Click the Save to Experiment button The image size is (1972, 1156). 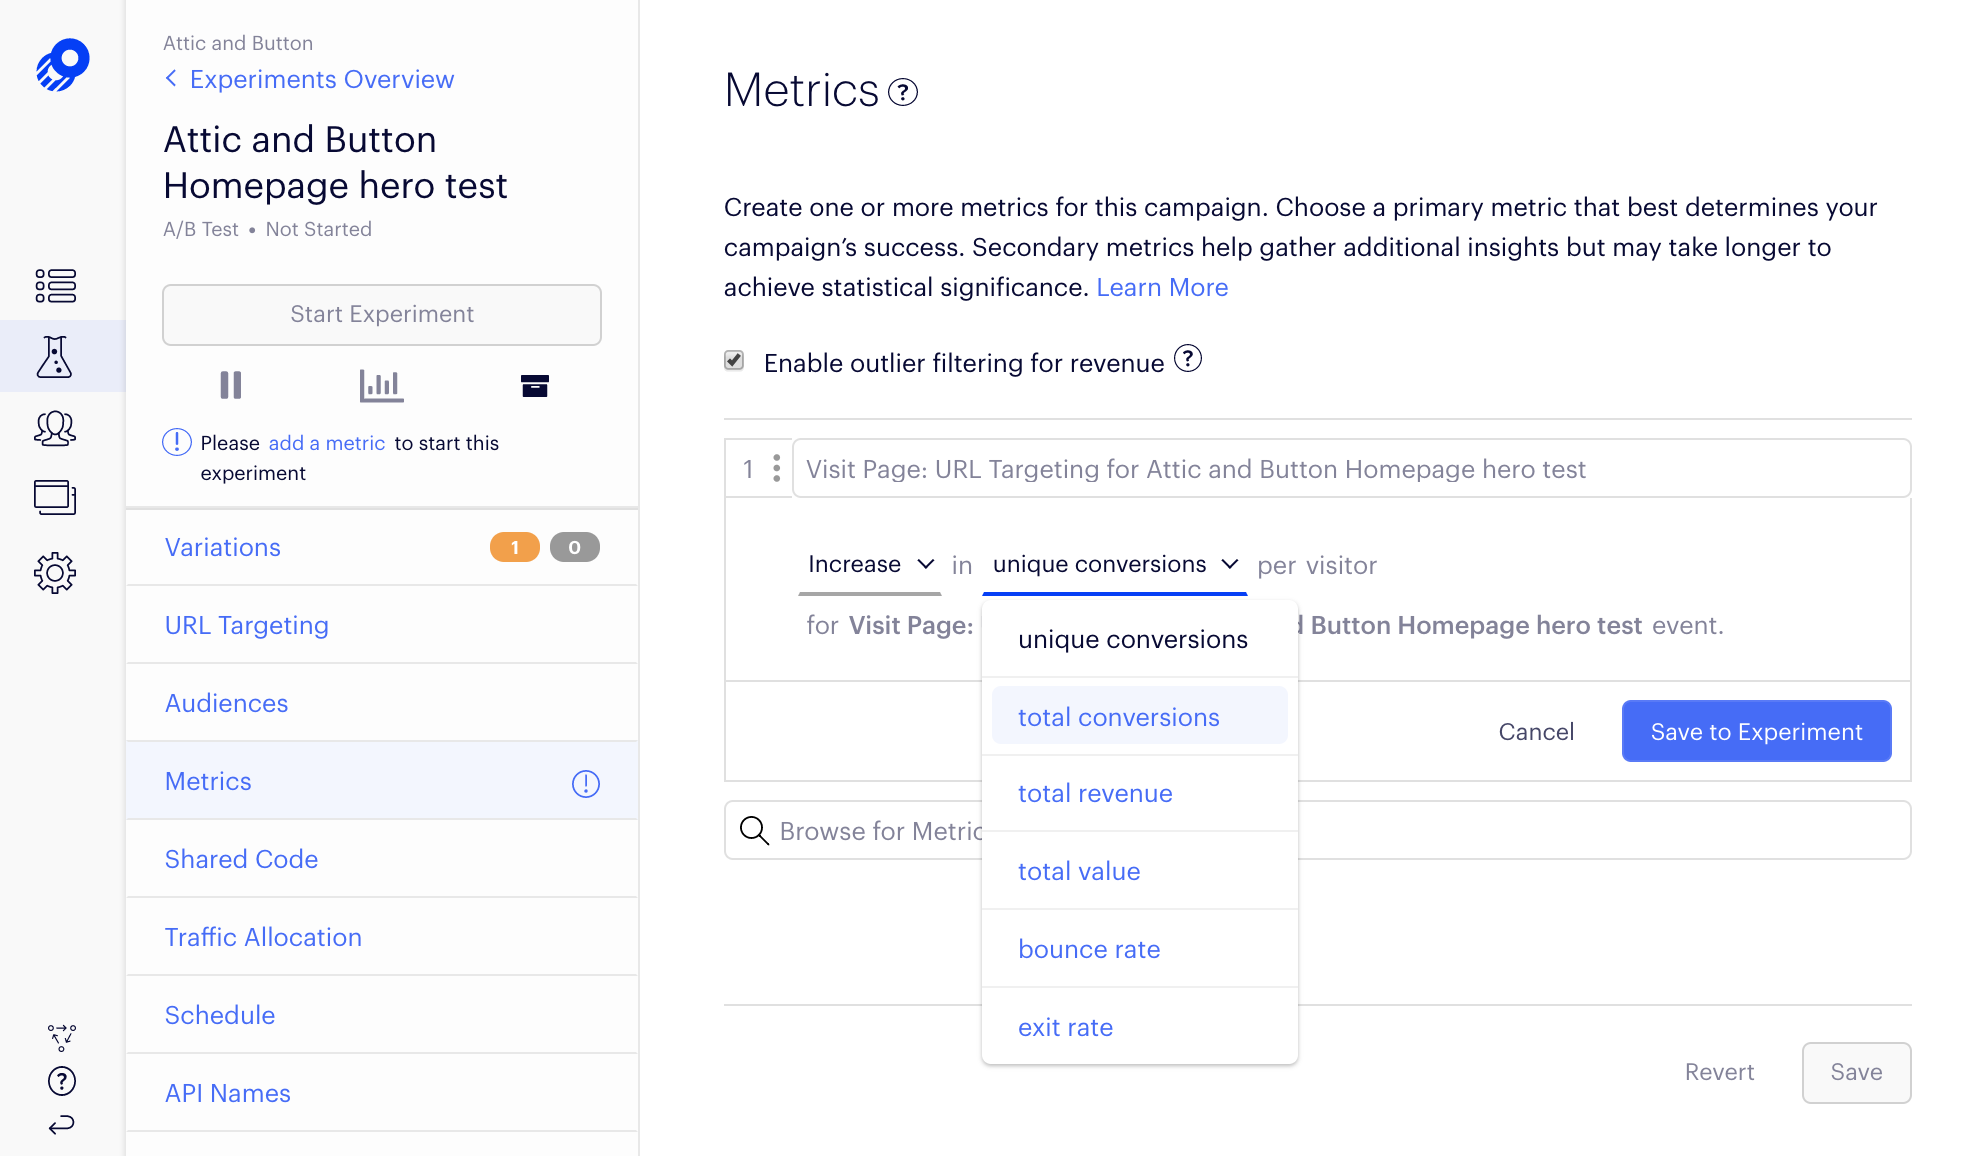point(1756,731)
